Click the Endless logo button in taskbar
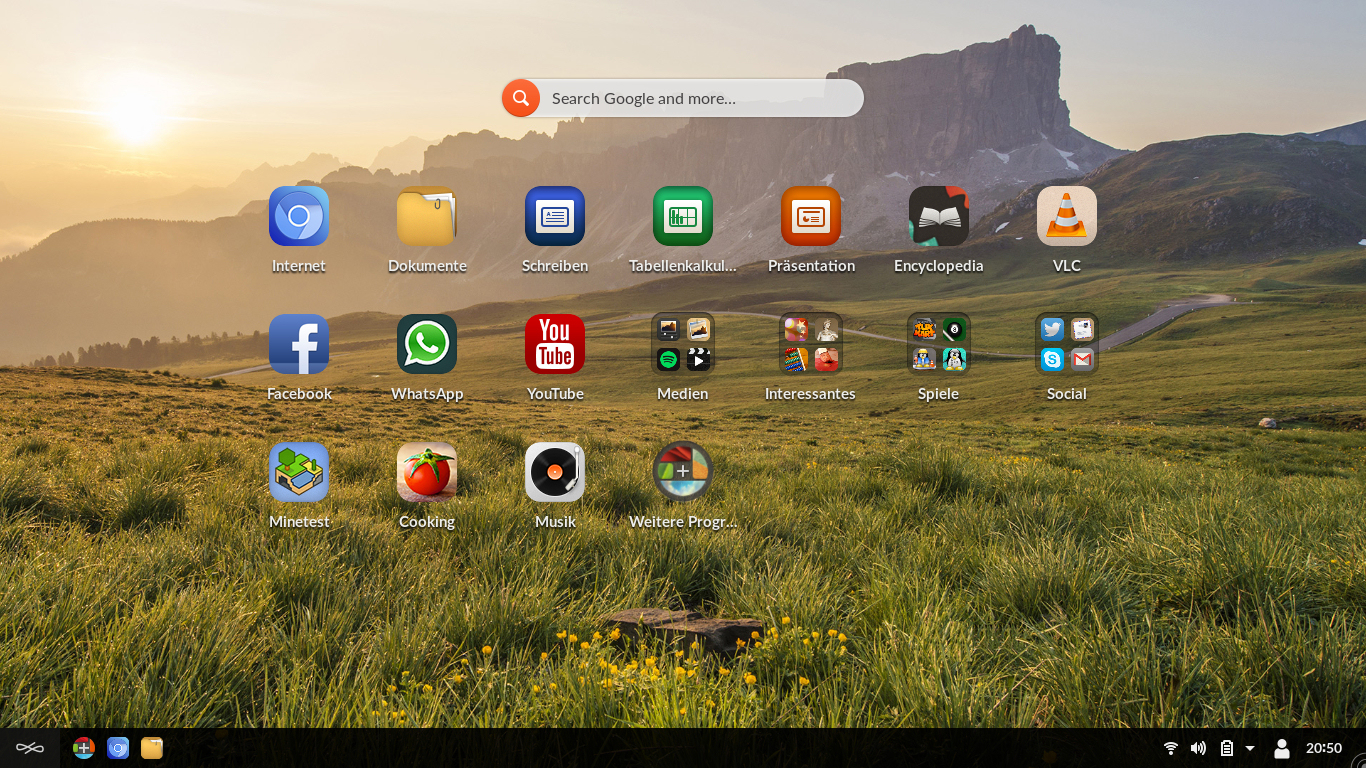Image resolution: width=1366 pixels, height=768 pixels. tap(30, 748)
